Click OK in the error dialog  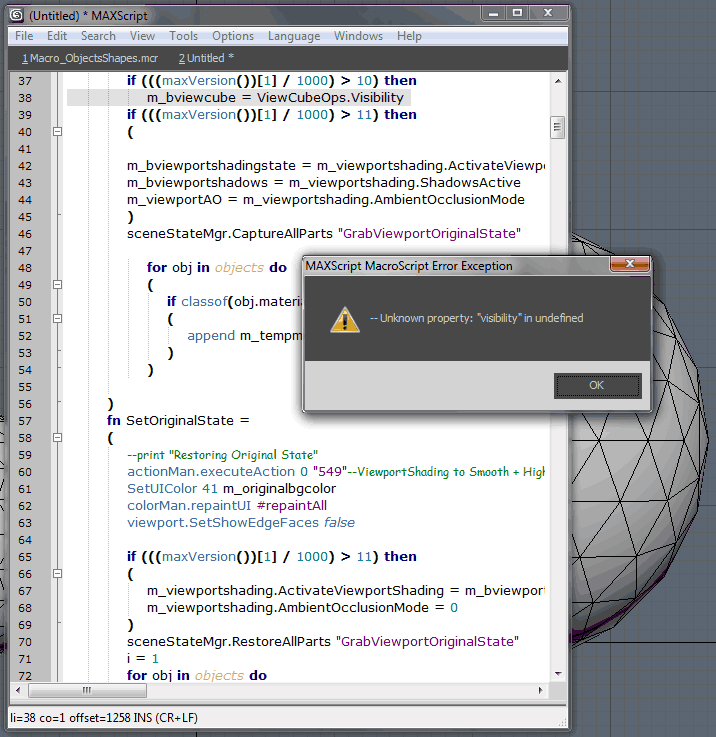coord(598,385)
